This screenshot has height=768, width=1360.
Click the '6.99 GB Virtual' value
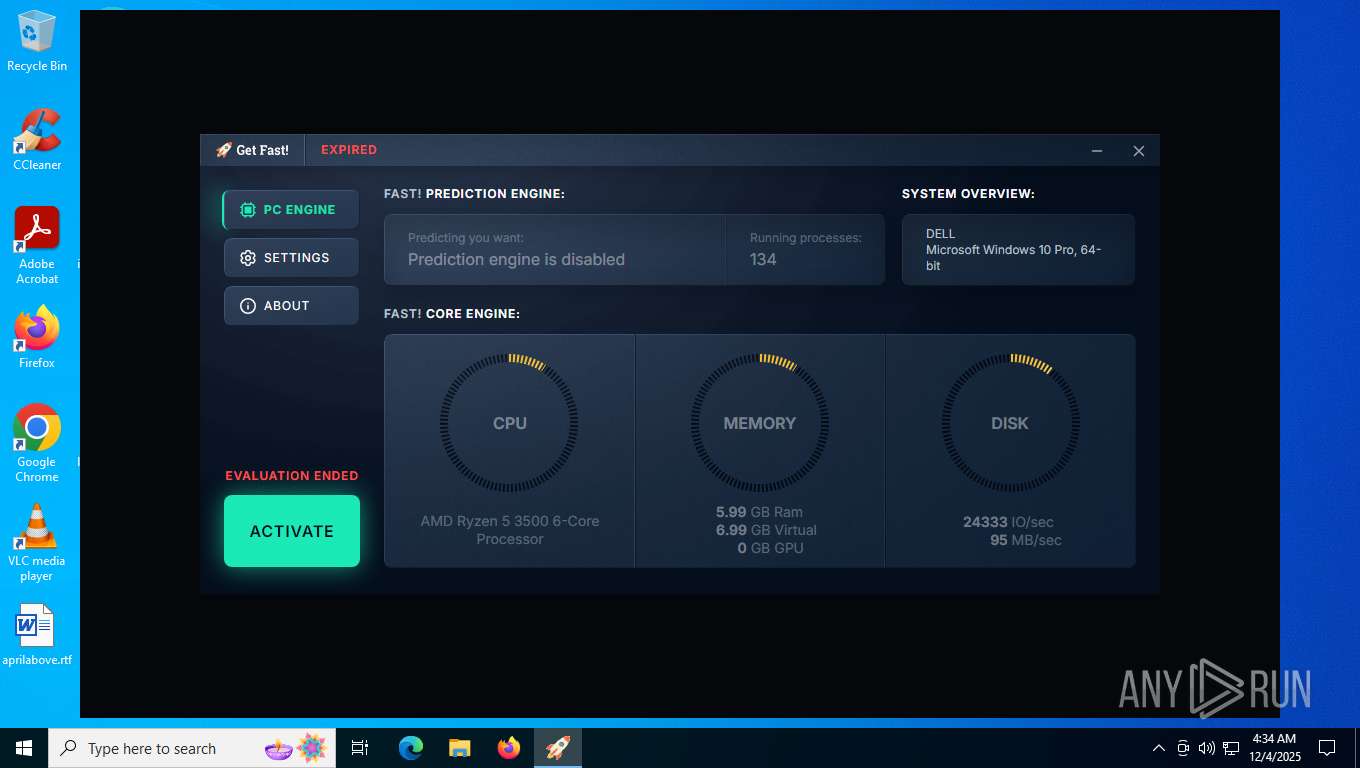pos(766,530)
